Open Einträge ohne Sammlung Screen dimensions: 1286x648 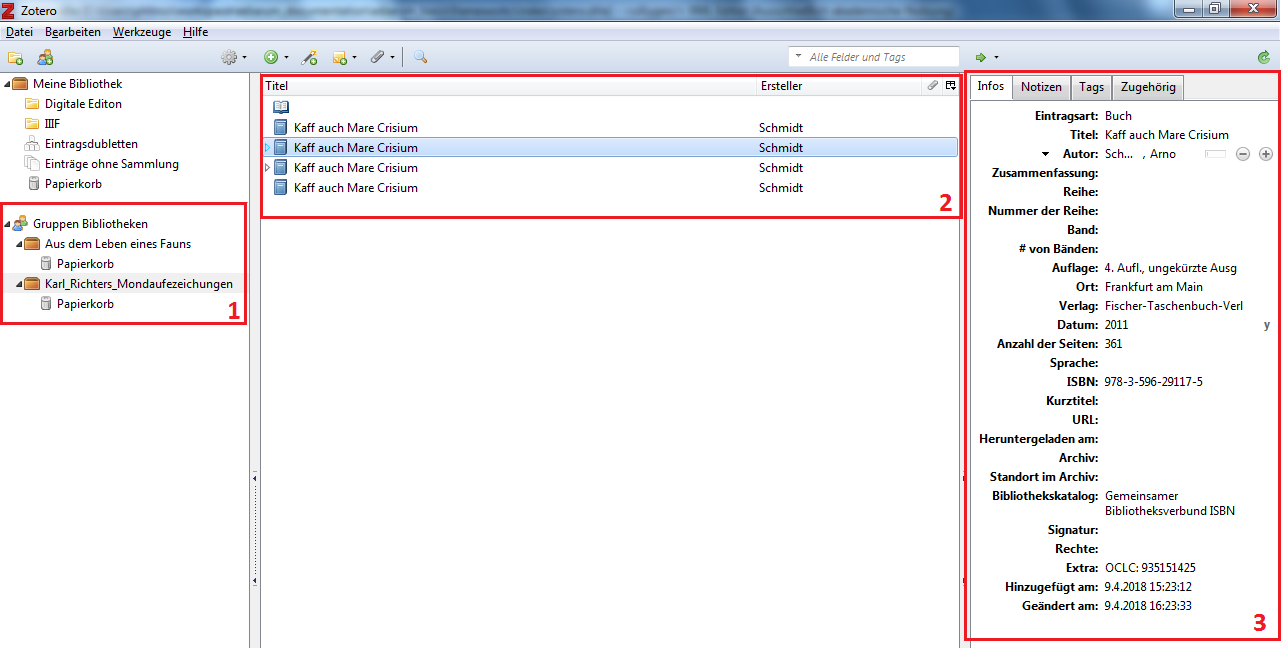click(112, 164)
